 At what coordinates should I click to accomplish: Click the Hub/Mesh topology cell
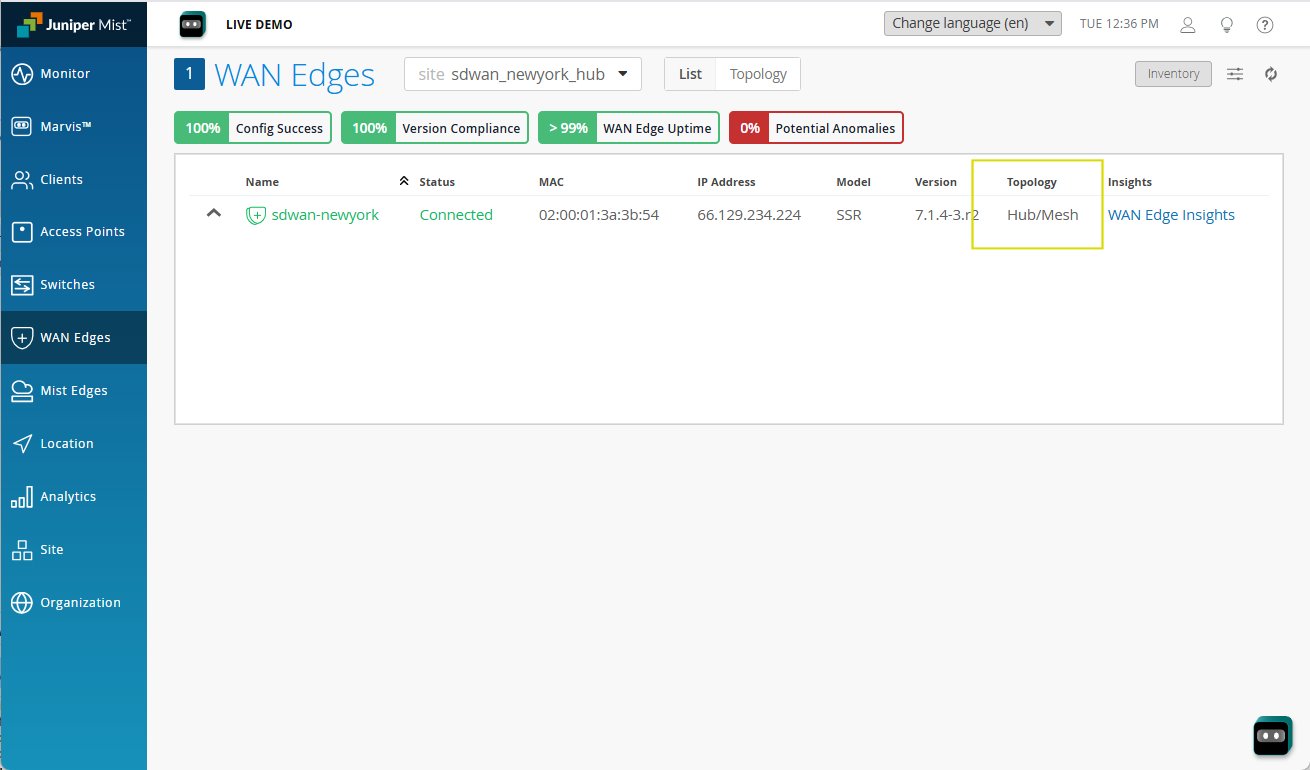(1042, 215)
